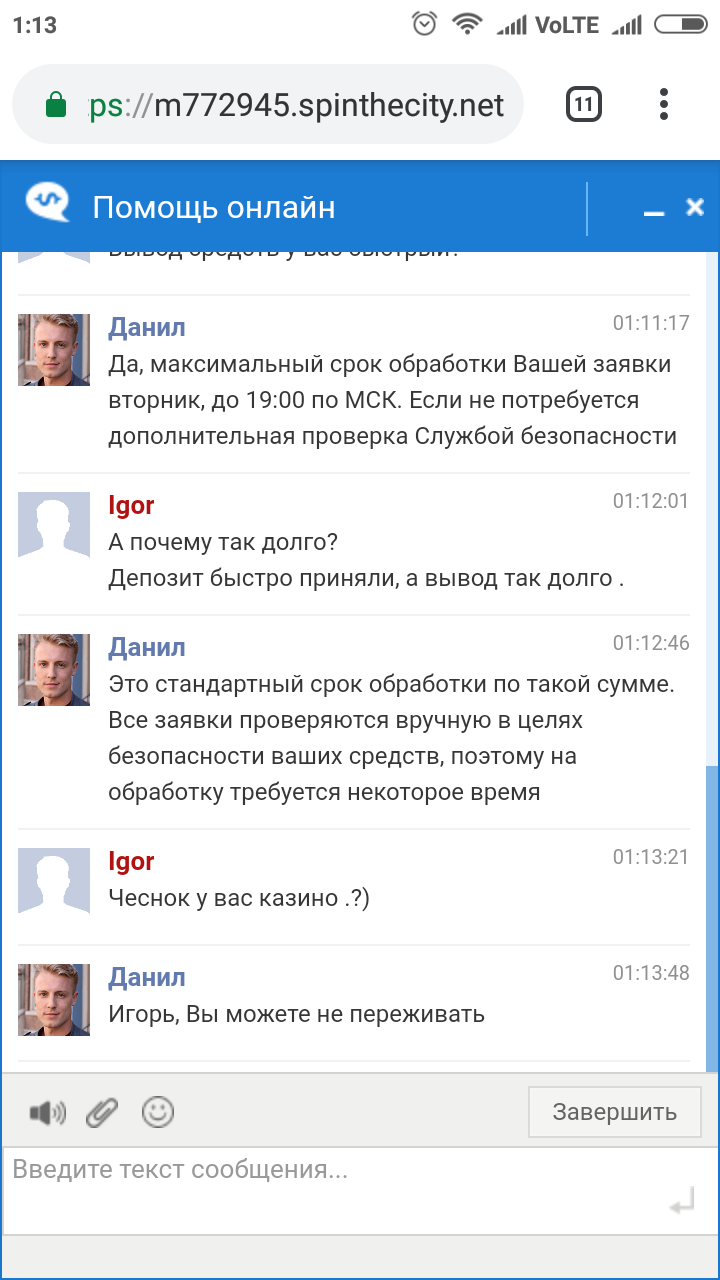720x1280 pixels.
Task: Click Igor's placeholder avatar at 01:12:01
Action: click(54, 528)
